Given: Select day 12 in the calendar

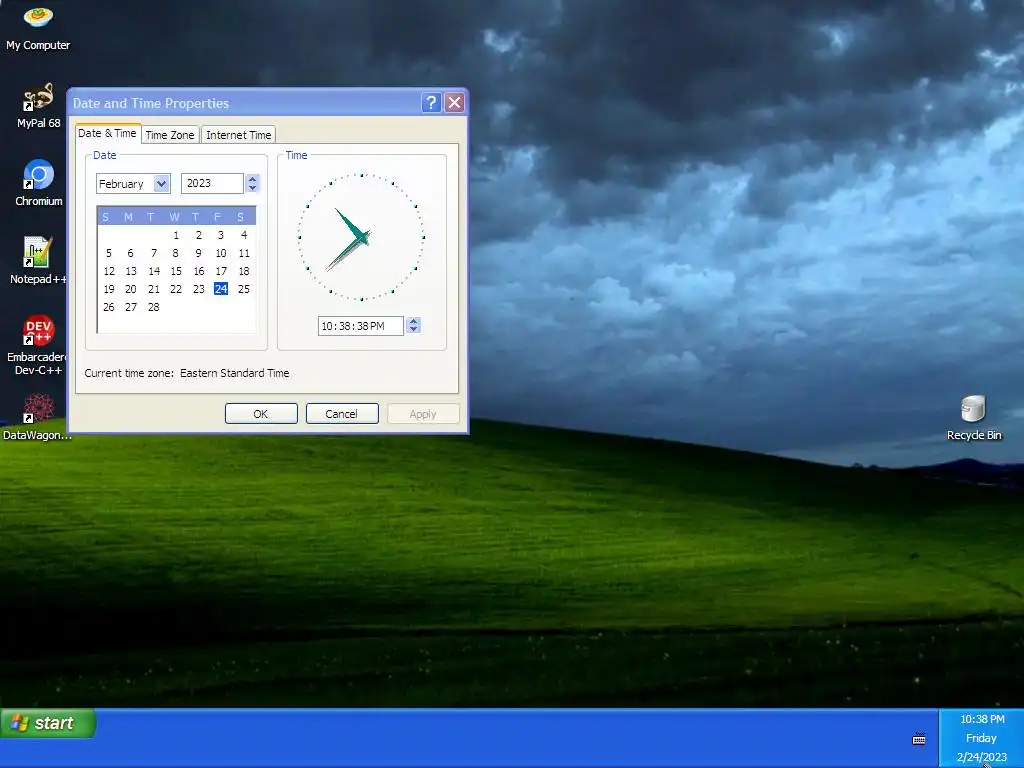Looking at the screenshot, I should tap(109, 271).
